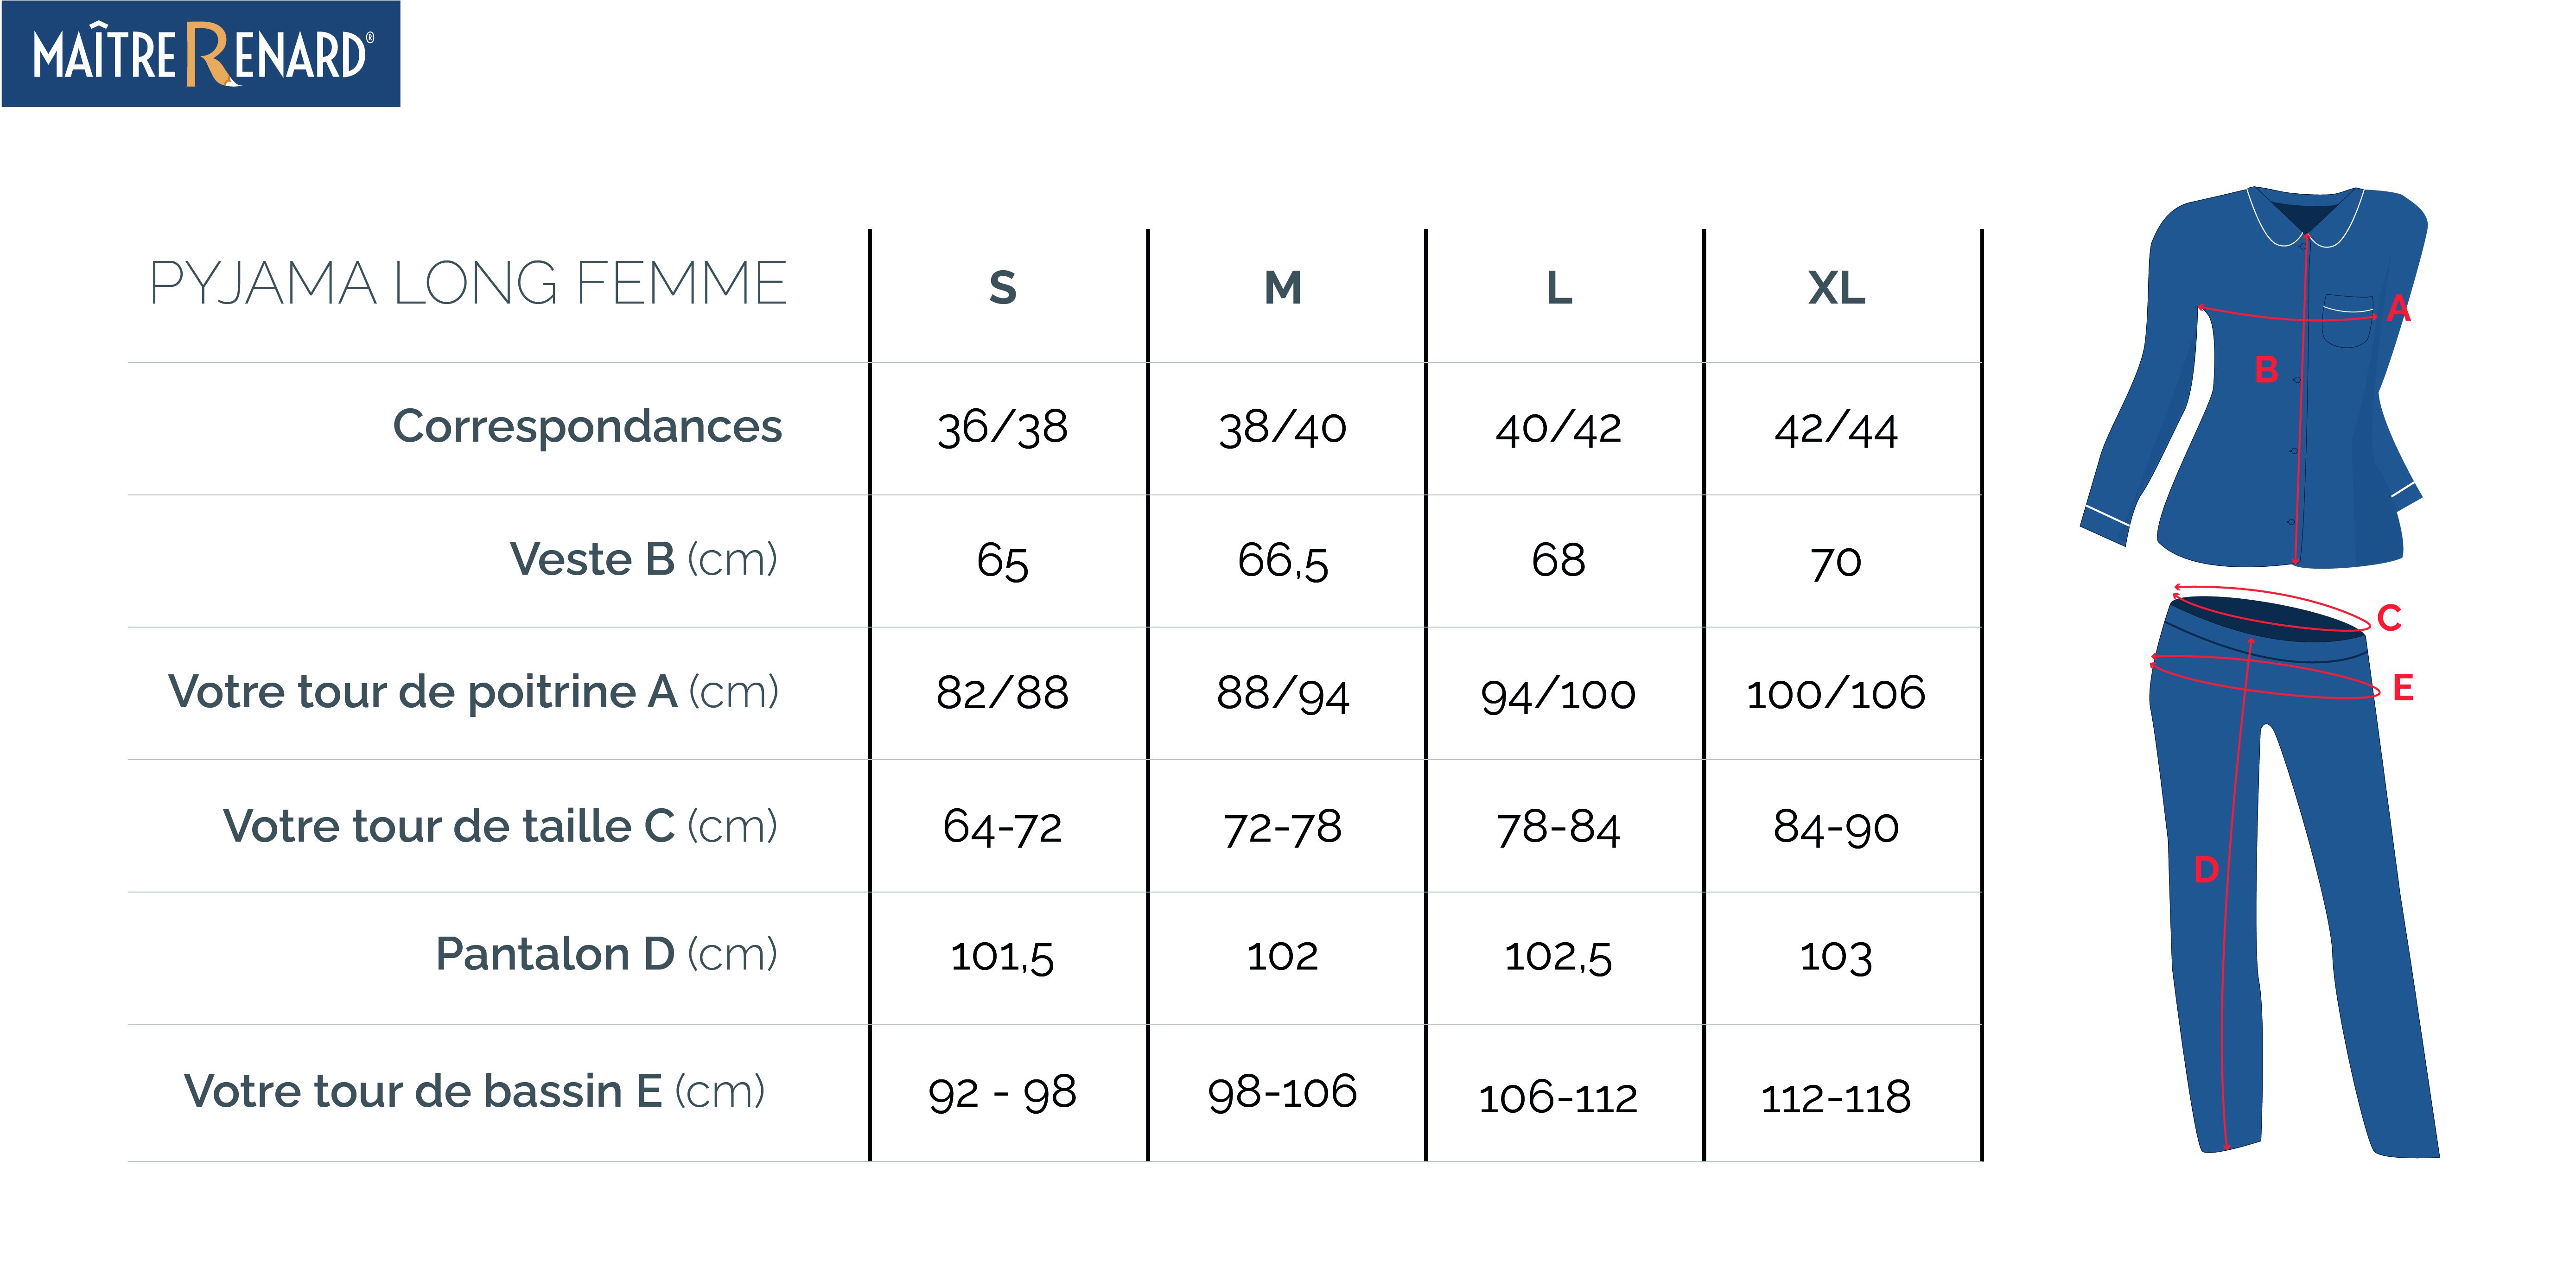
Task: Select the XL size column header
Action: (1836, 288)
